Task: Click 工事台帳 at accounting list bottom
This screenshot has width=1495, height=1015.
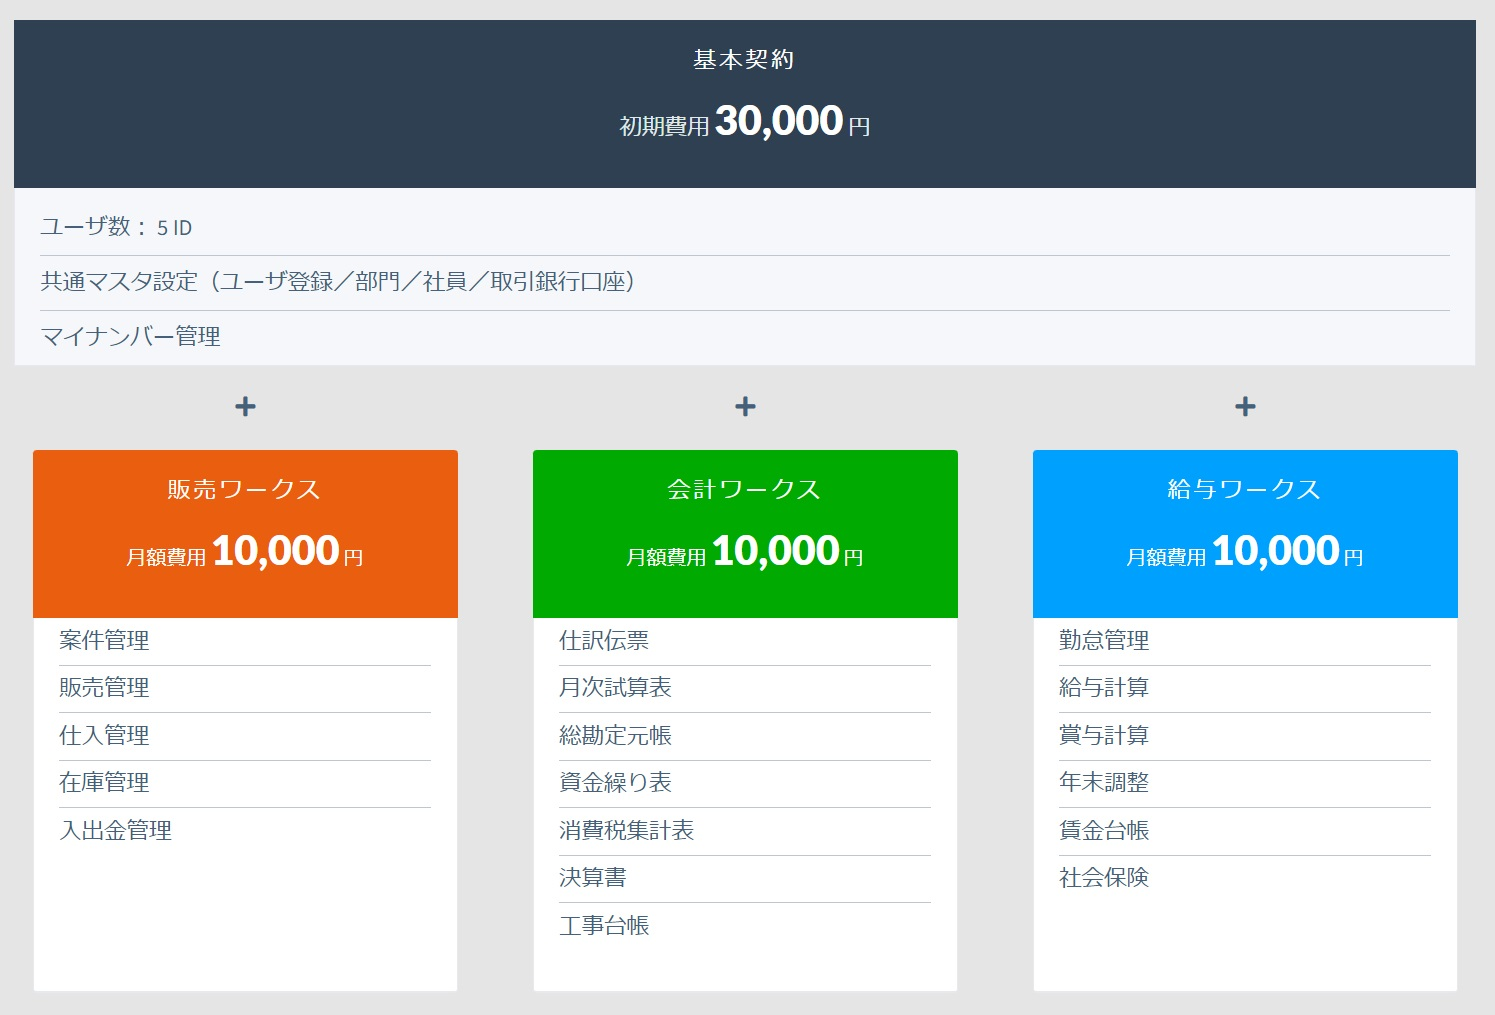Action: [x=604, y=926]
